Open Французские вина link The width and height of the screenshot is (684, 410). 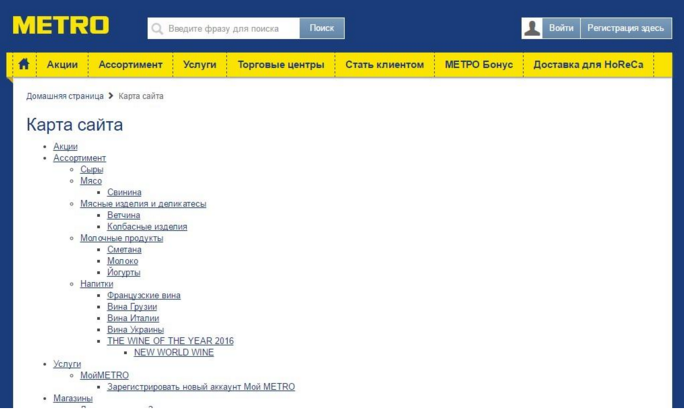point(144,295)
